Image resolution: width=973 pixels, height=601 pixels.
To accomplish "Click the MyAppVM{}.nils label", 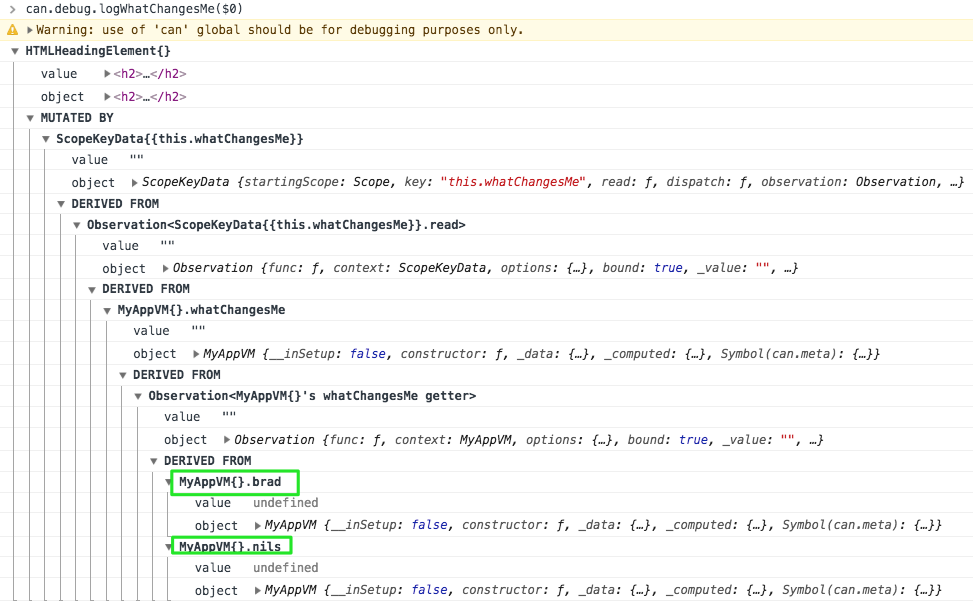I will [230, 546].
